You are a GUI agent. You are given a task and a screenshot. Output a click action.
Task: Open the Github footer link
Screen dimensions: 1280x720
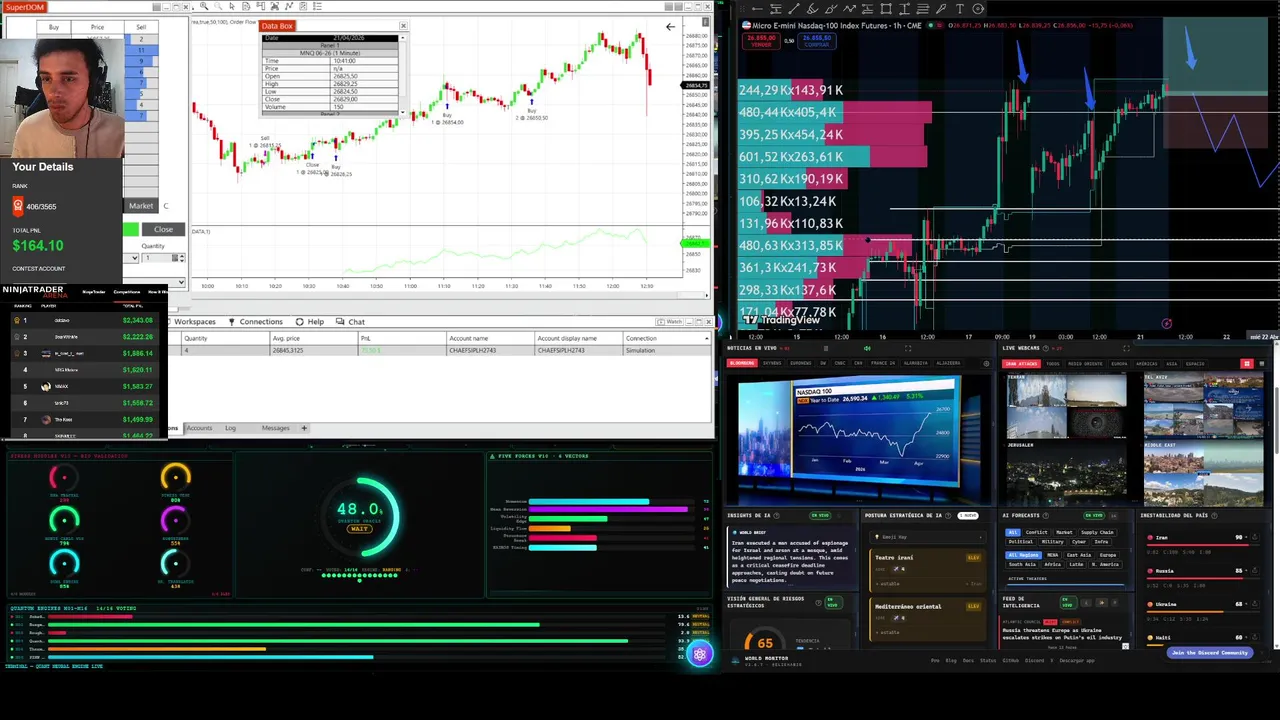pyautogui.click(x=1011, y=660)
